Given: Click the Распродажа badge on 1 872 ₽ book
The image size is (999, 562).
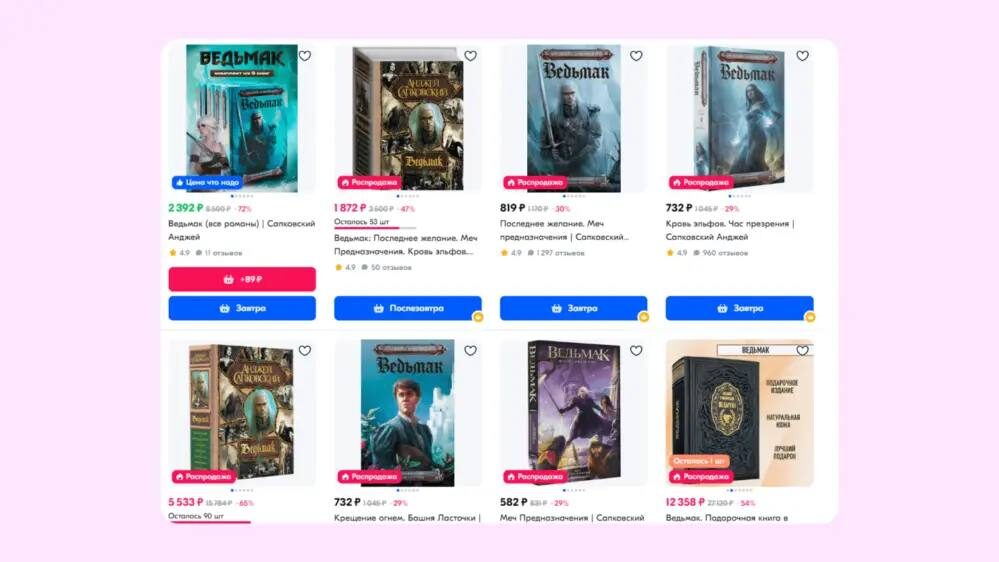Looking at the screenshot, I should (369, 182).
